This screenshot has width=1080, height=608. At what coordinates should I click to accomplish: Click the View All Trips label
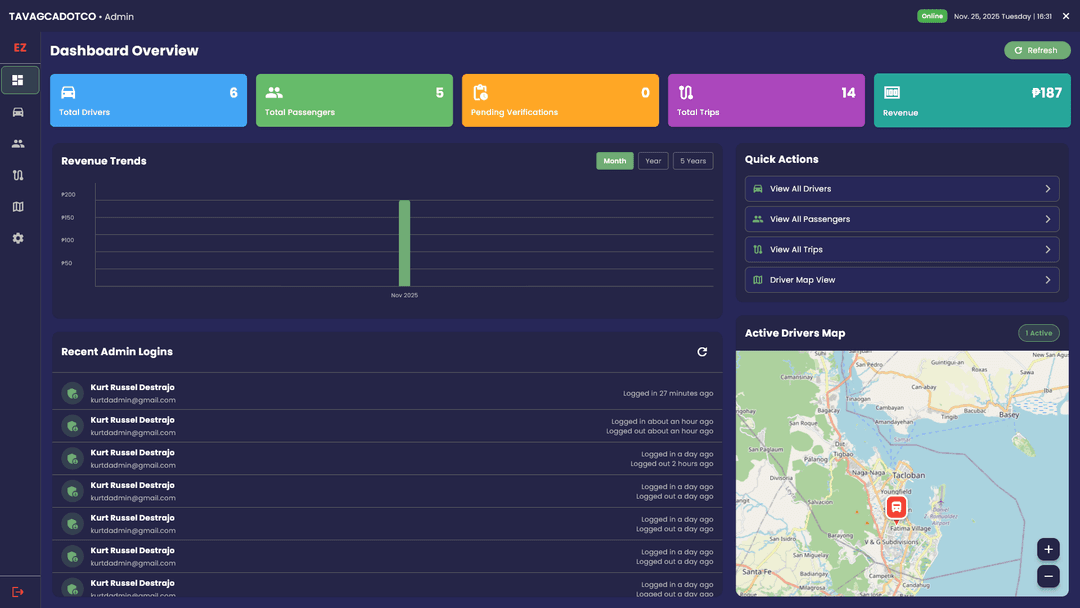(796, 249)
